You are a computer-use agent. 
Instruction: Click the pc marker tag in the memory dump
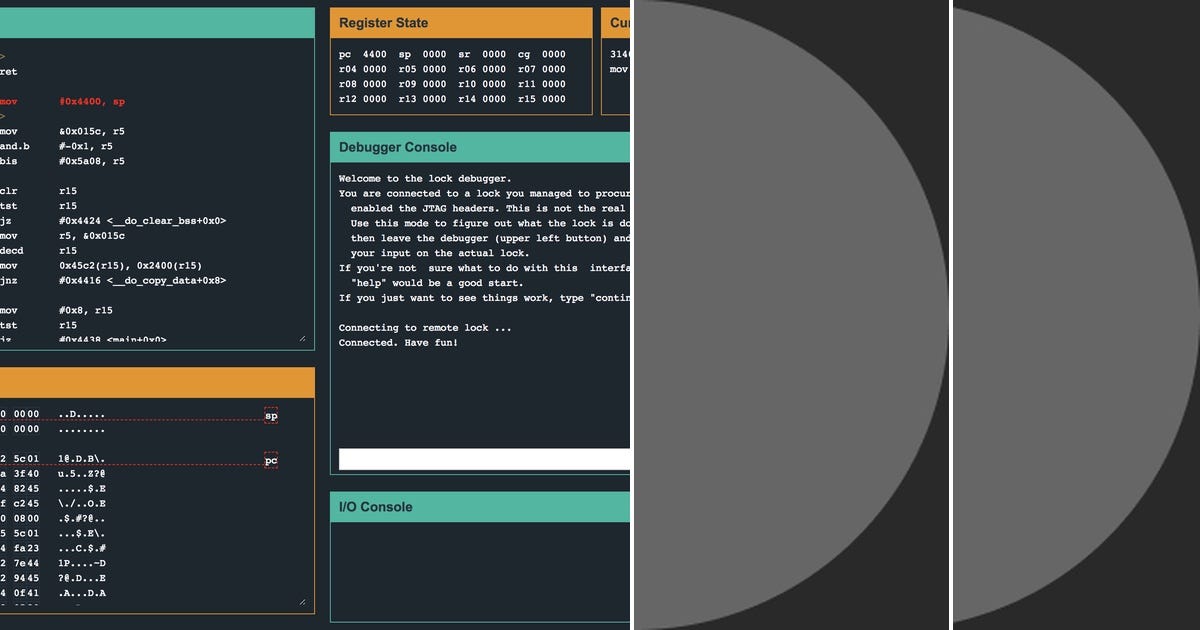(270, 461)
